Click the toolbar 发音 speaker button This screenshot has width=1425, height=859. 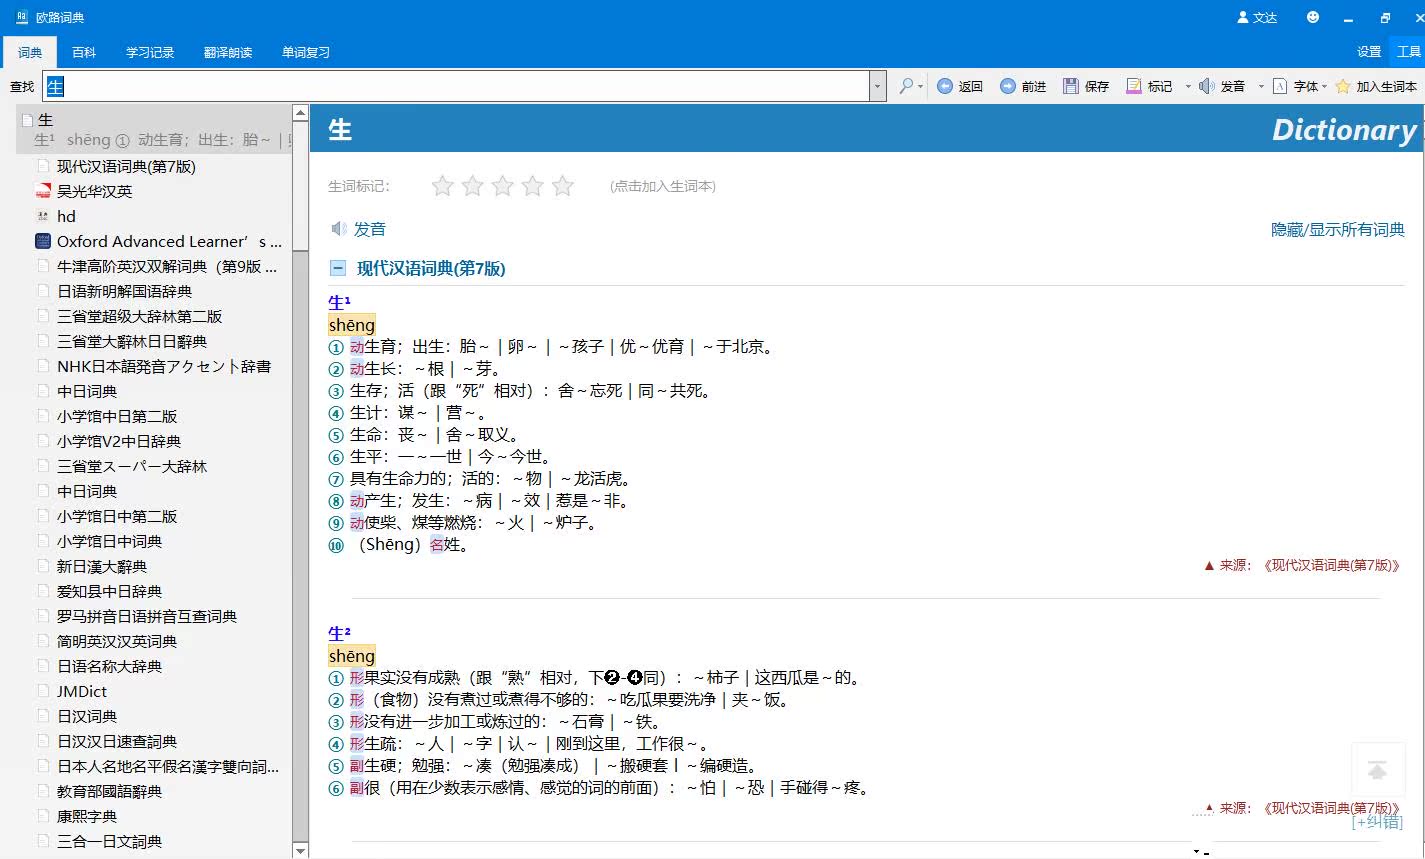pos(1221,86)
